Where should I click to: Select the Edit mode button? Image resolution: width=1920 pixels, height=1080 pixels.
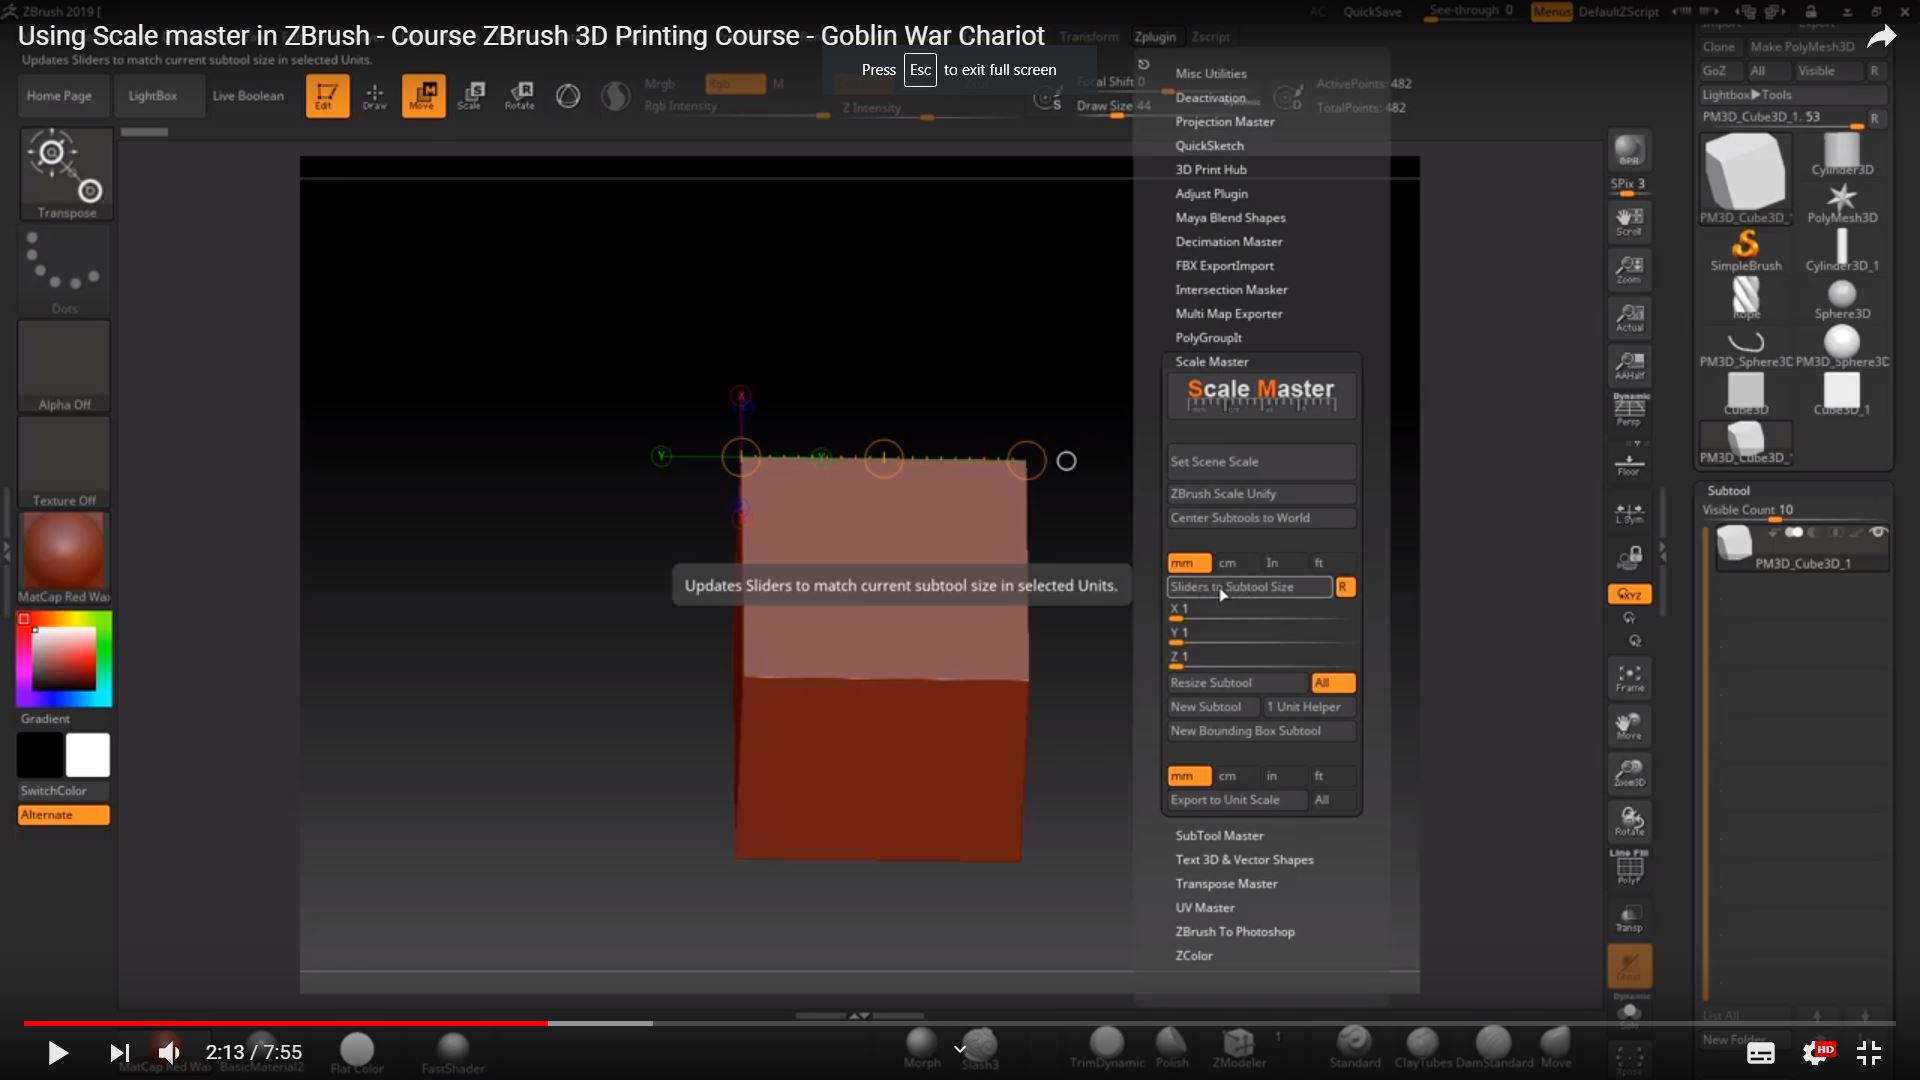click(x=327, y=96)
